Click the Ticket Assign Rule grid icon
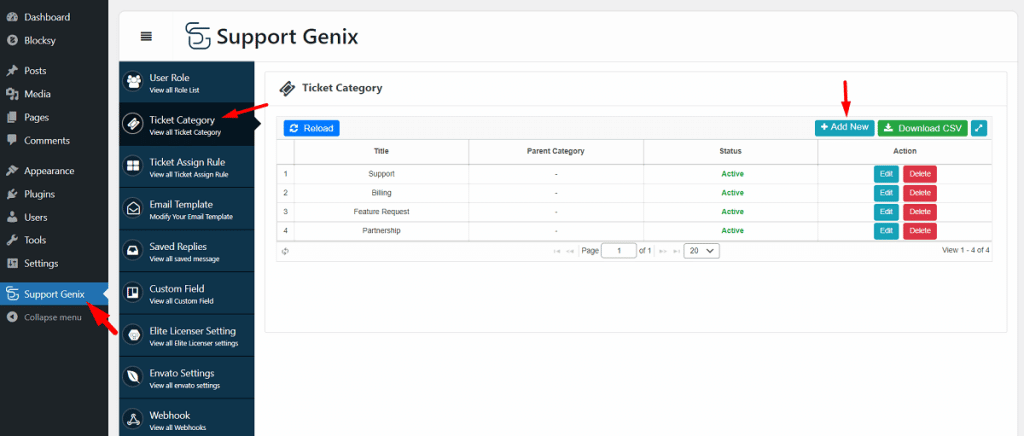 (x=133, y=166)
